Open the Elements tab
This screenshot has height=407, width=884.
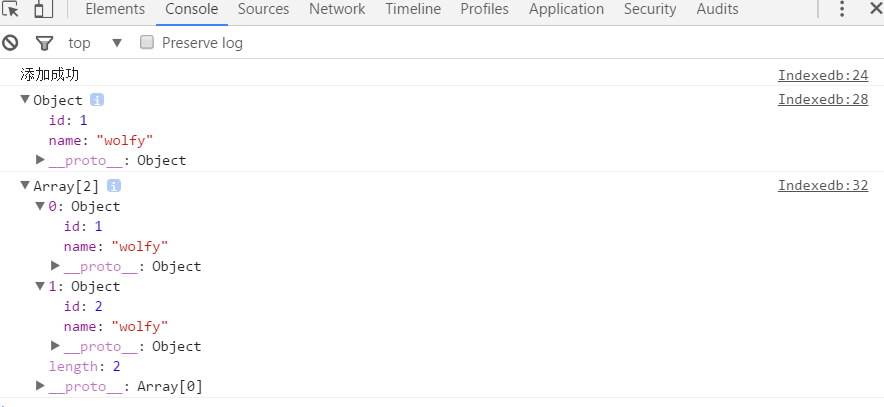tap(115, 9)
